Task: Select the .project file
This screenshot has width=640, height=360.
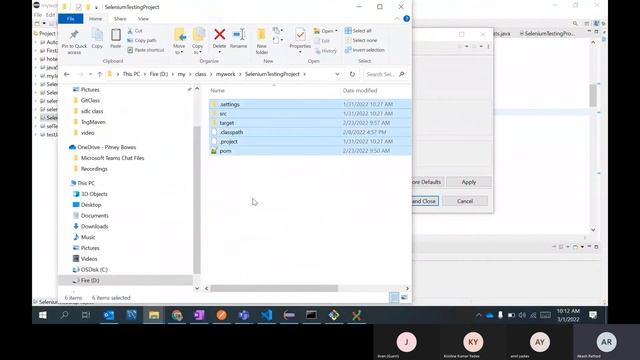Action: click(x=309, y=142)
